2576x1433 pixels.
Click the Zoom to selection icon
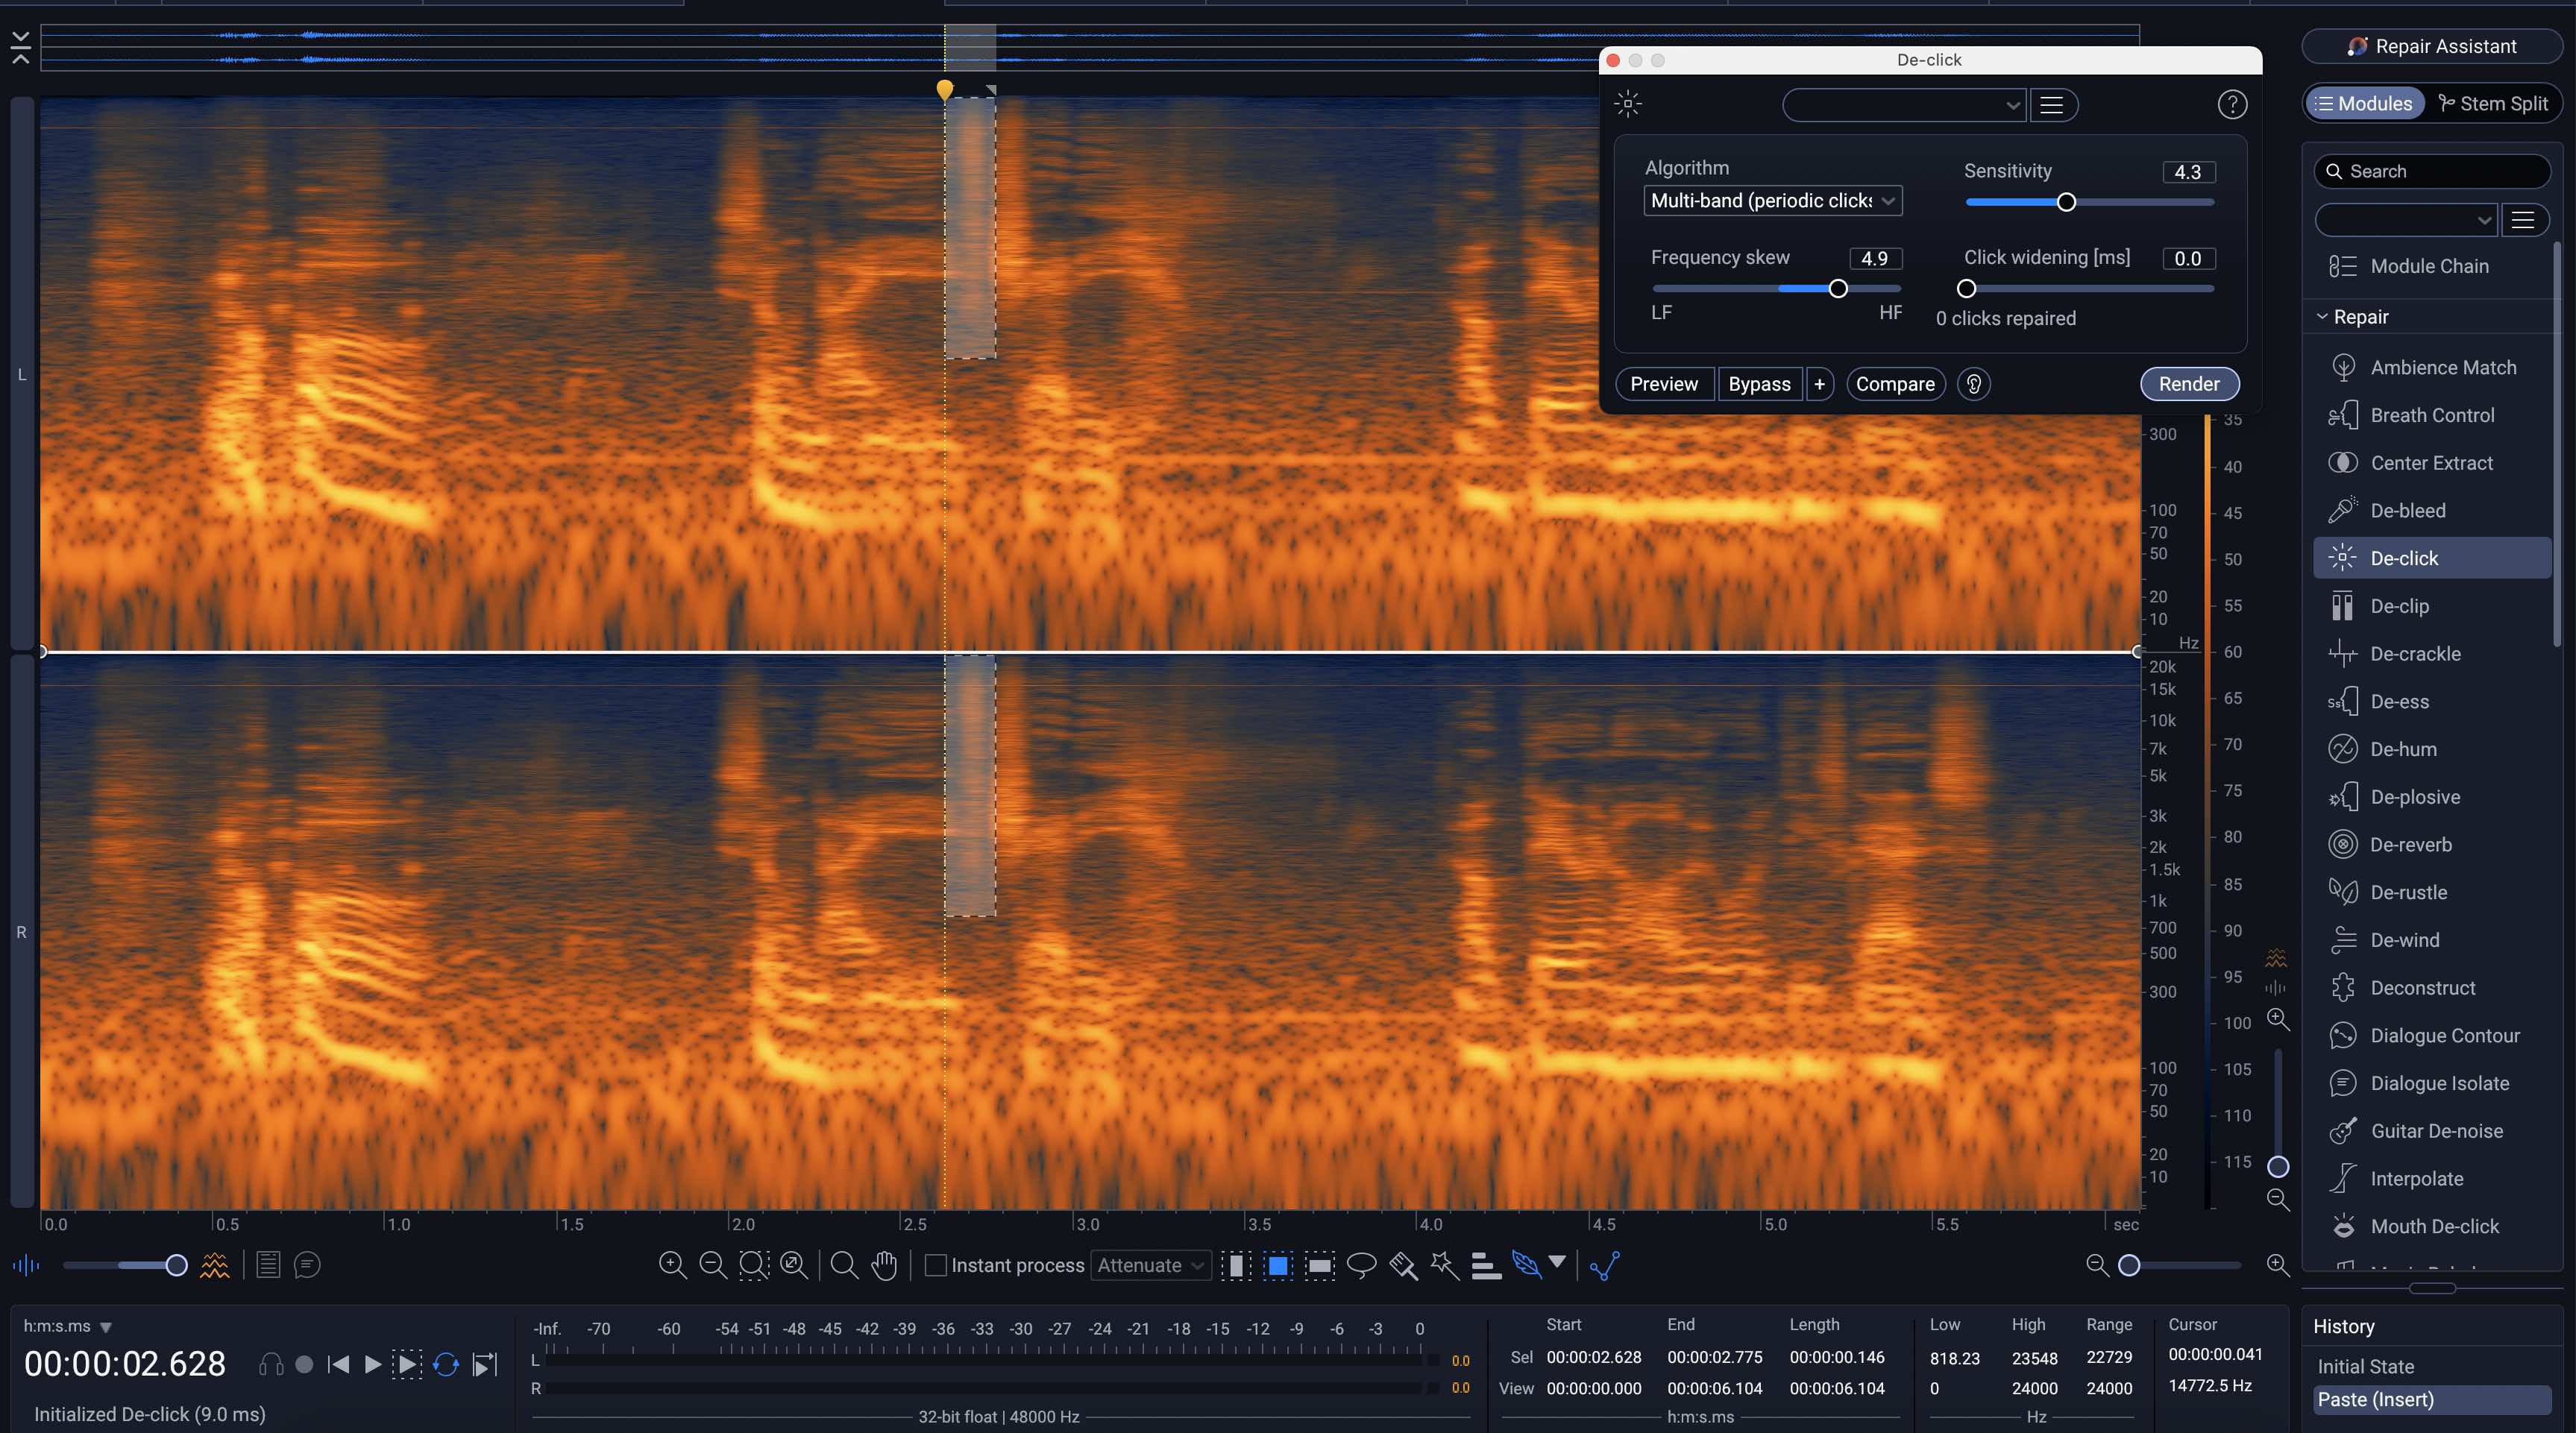point(754,1265)
